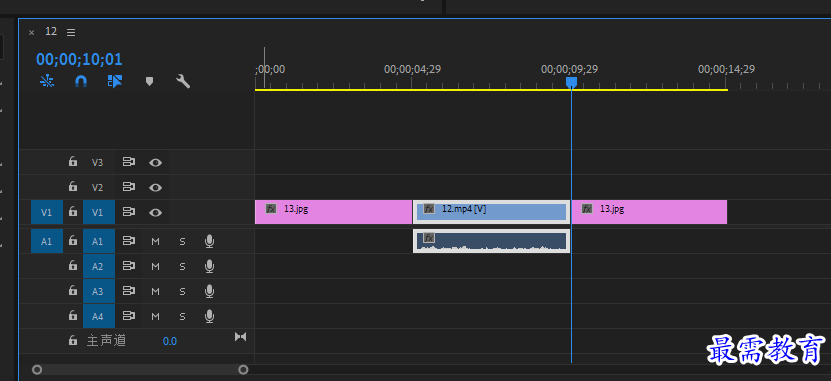
Task: Click left handle of timeline zoom scrollbar
Action: pyautogui.click(x=37, y=369)
